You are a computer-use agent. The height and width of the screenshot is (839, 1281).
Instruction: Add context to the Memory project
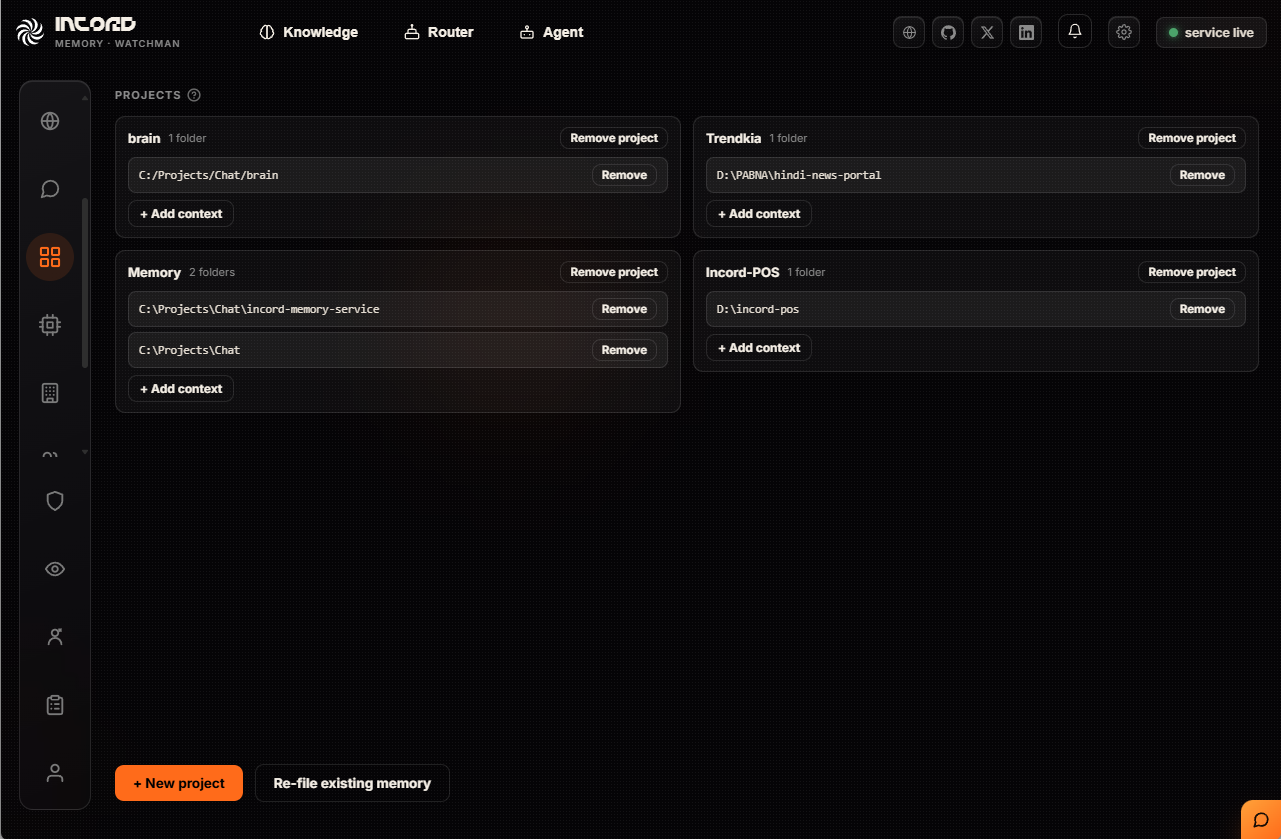pyautogui.click(x=181, y=389)
